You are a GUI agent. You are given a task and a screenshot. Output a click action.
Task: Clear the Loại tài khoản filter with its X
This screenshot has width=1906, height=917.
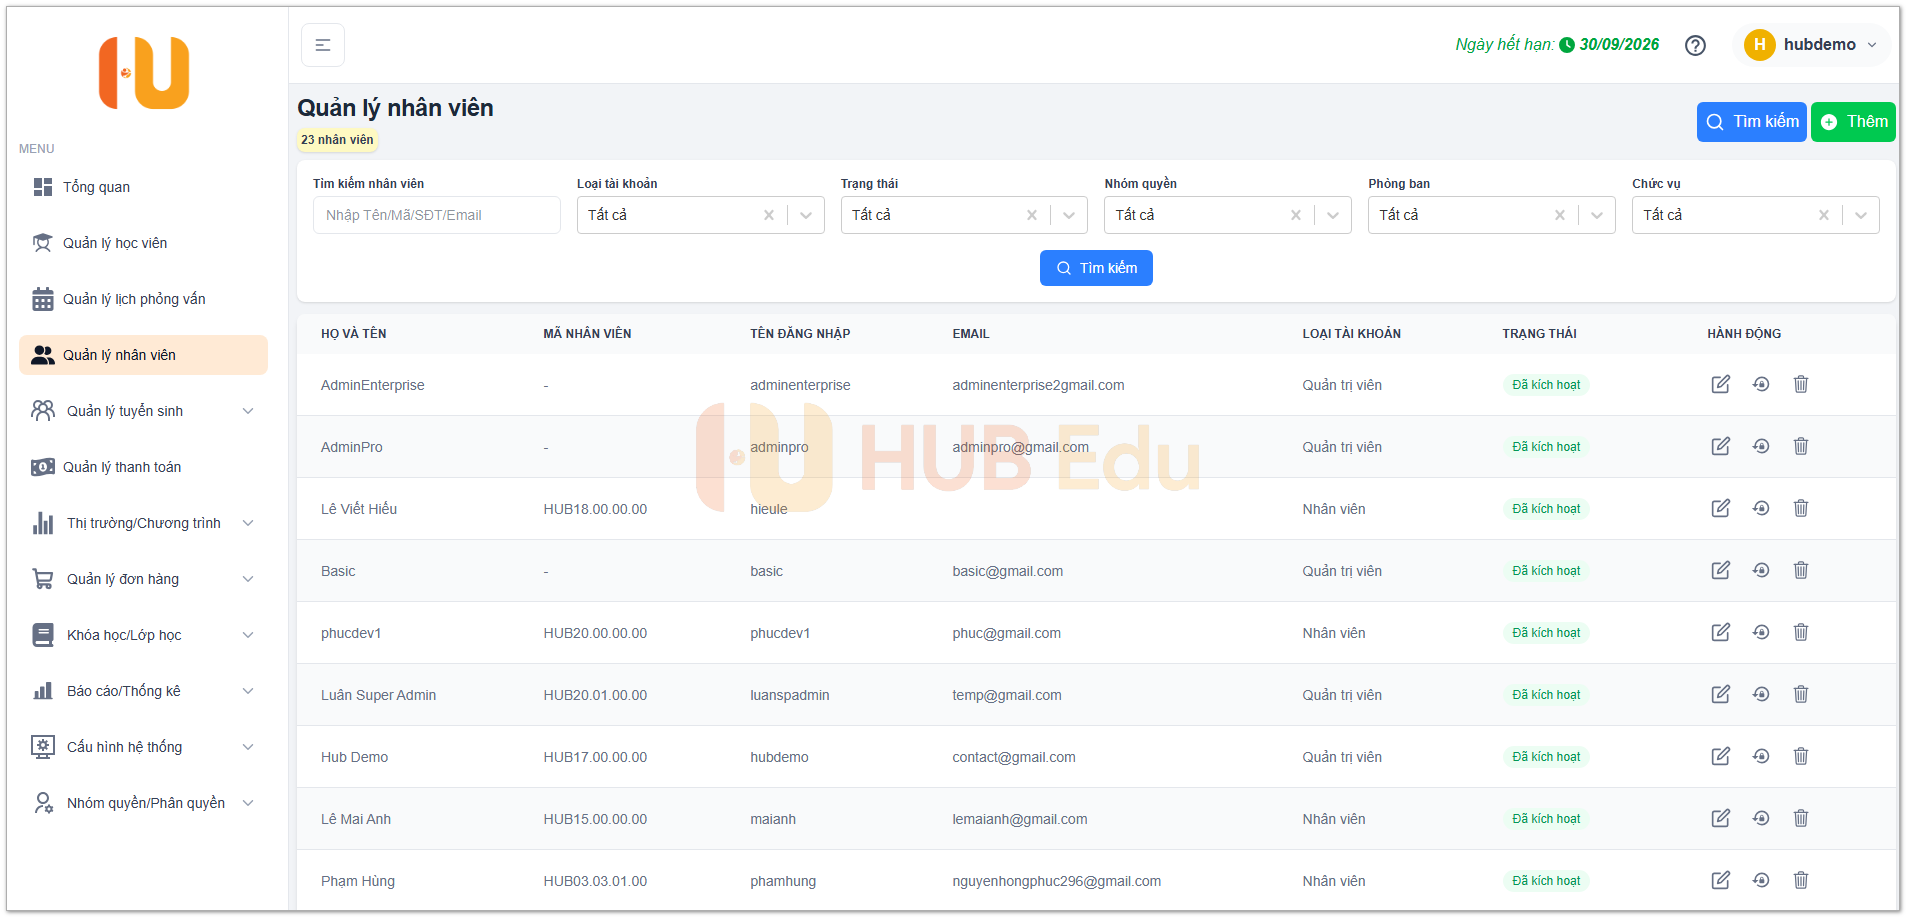pyautogui.click(x=769, y=214)
